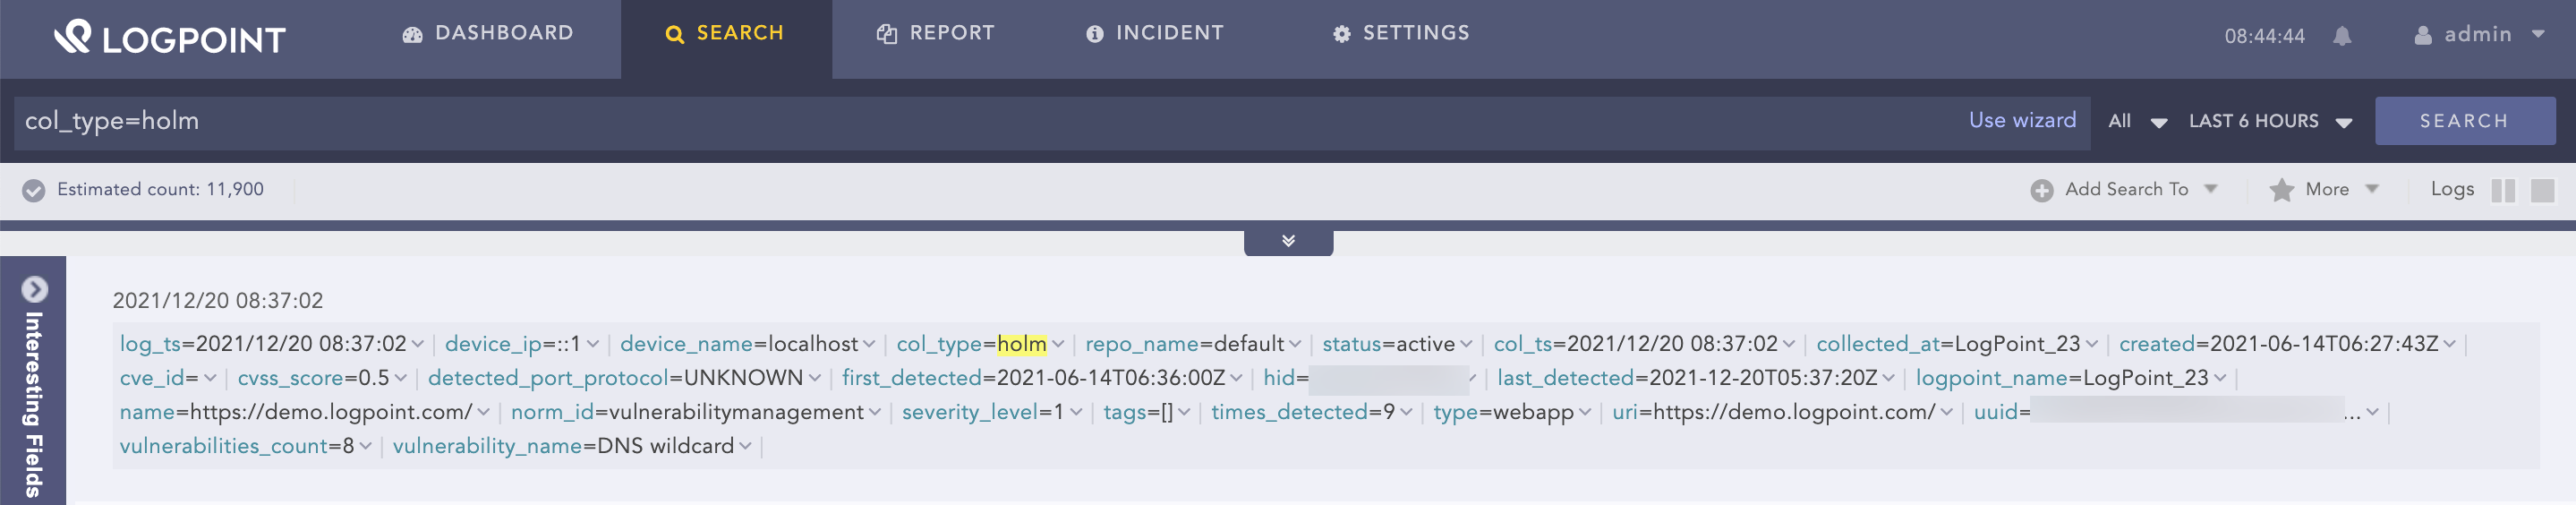The height and width of the screenshot is (505, 2576).
Task: Open the LAST 6 HOURS time range dropdown
Action: 2269,121
